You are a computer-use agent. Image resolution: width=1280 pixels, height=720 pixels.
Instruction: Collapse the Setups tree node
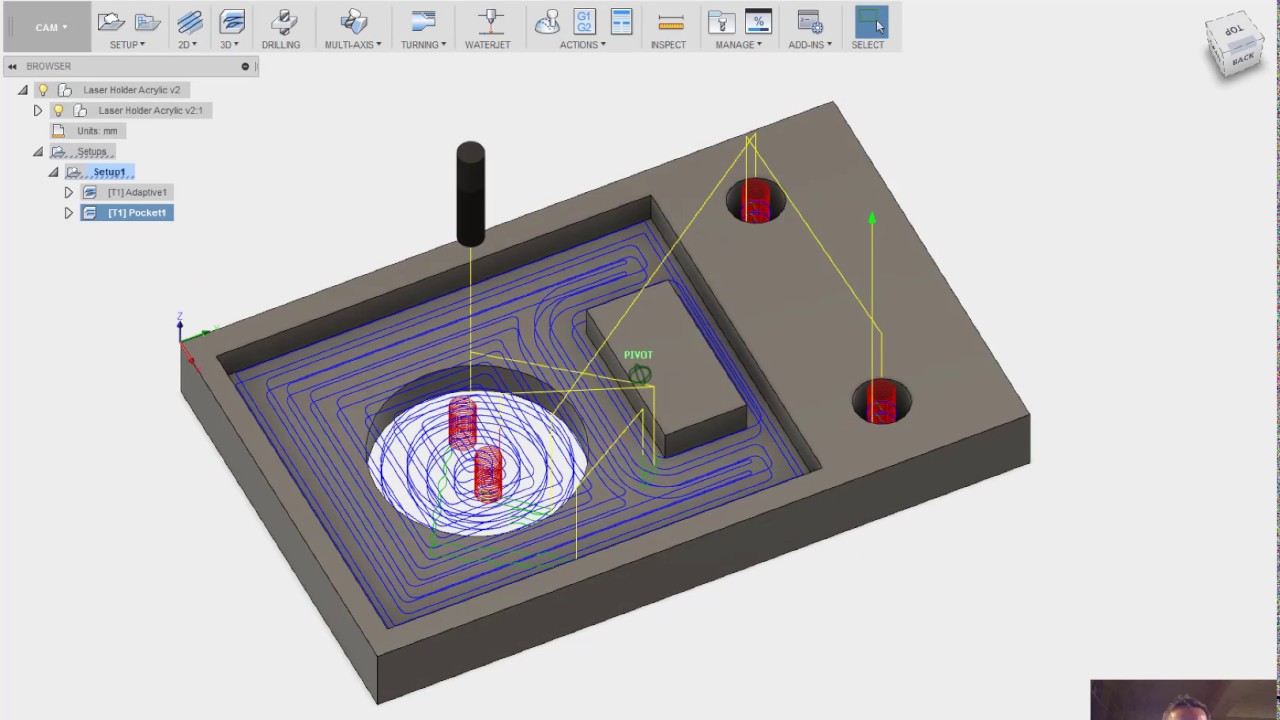[x=38, y=152]
